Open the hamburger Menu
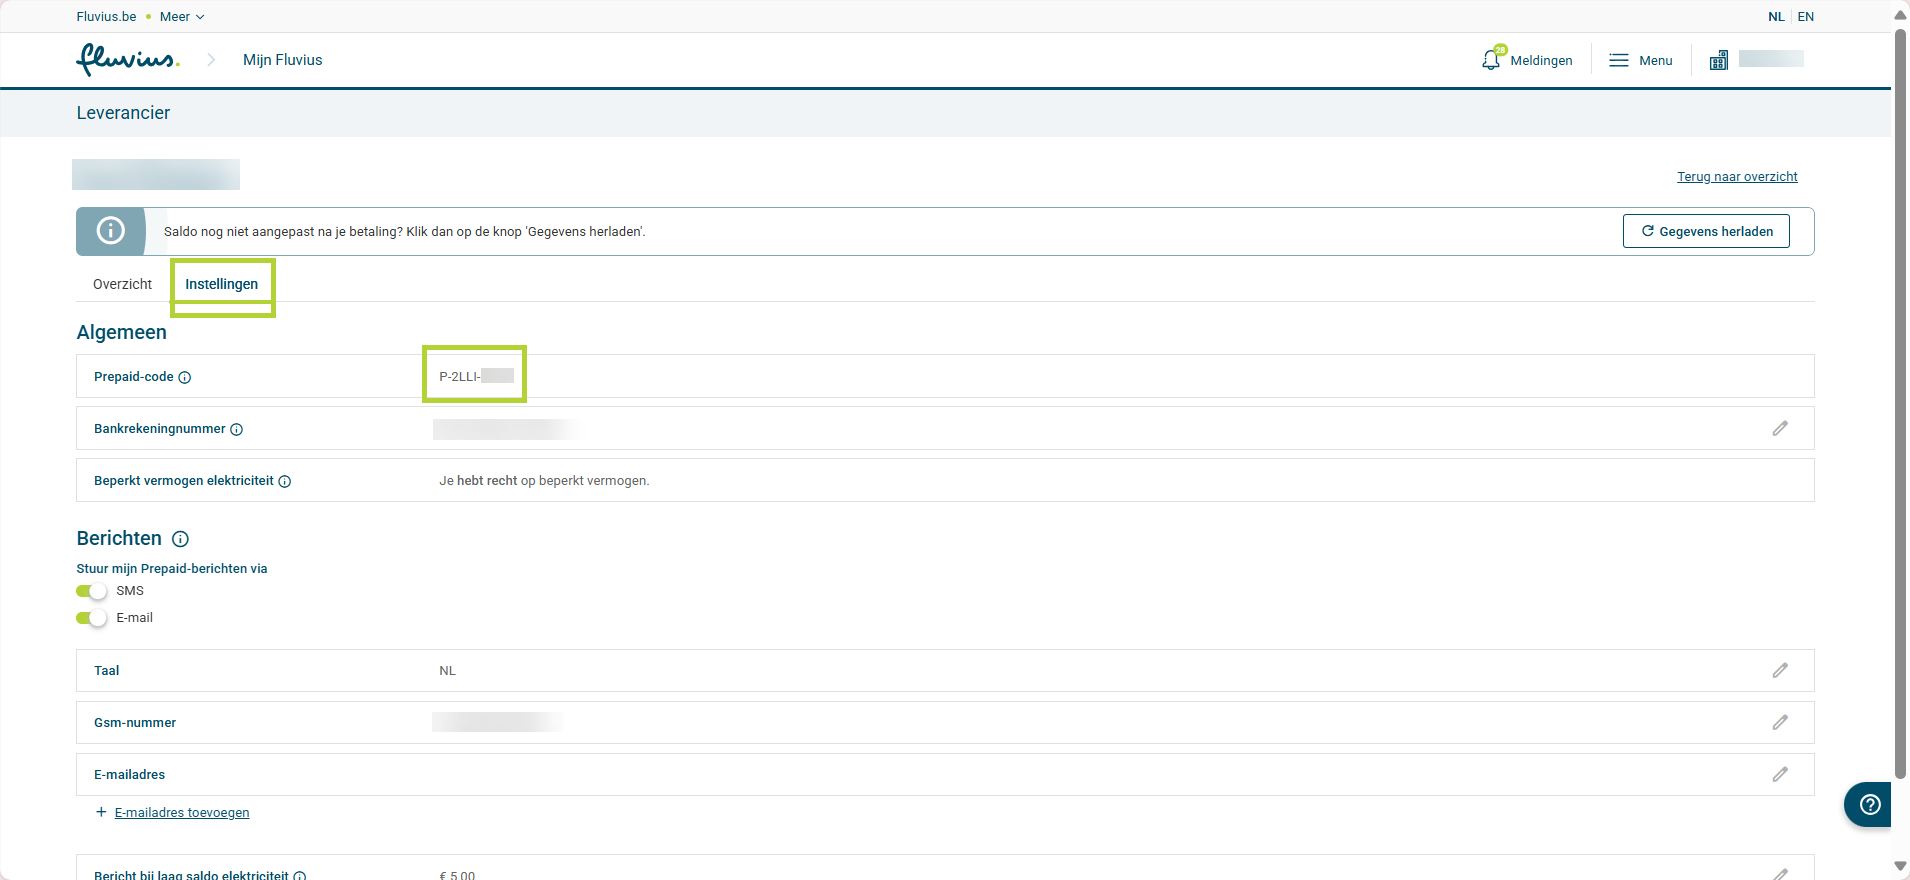The height and width of the screenshot is (880, 1910). pyautogui.click(x=1640, y=60)
